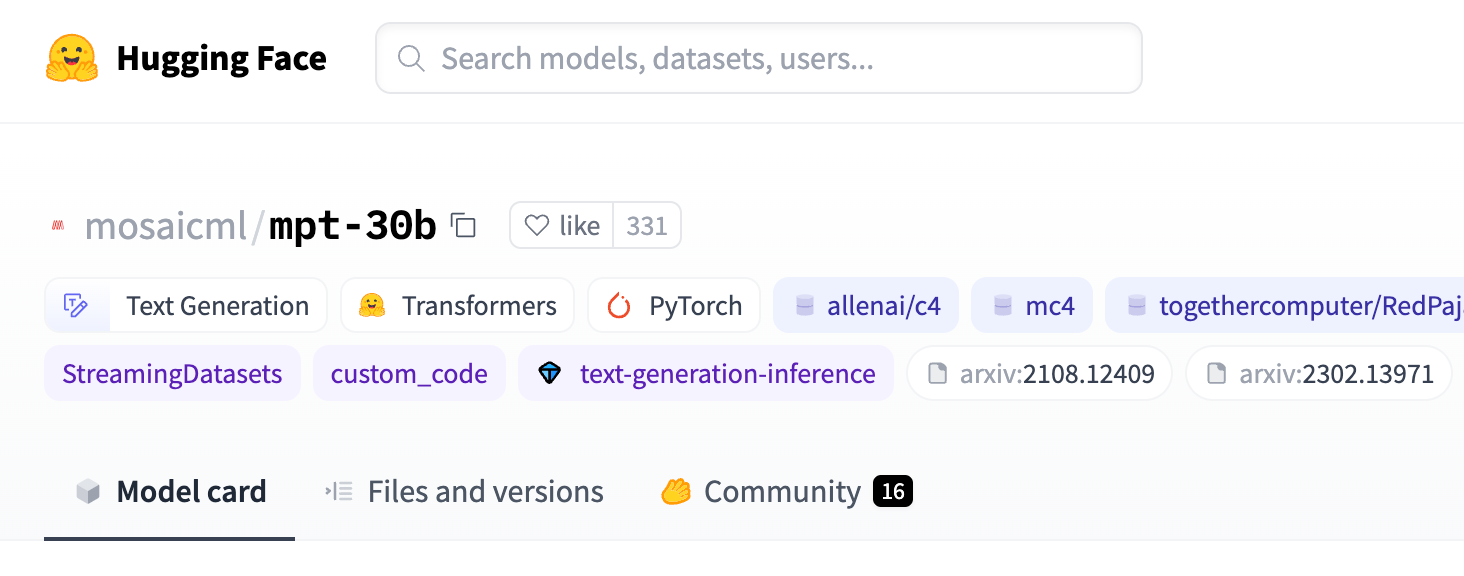Click the Transformers emoji icon

(372, 306)
